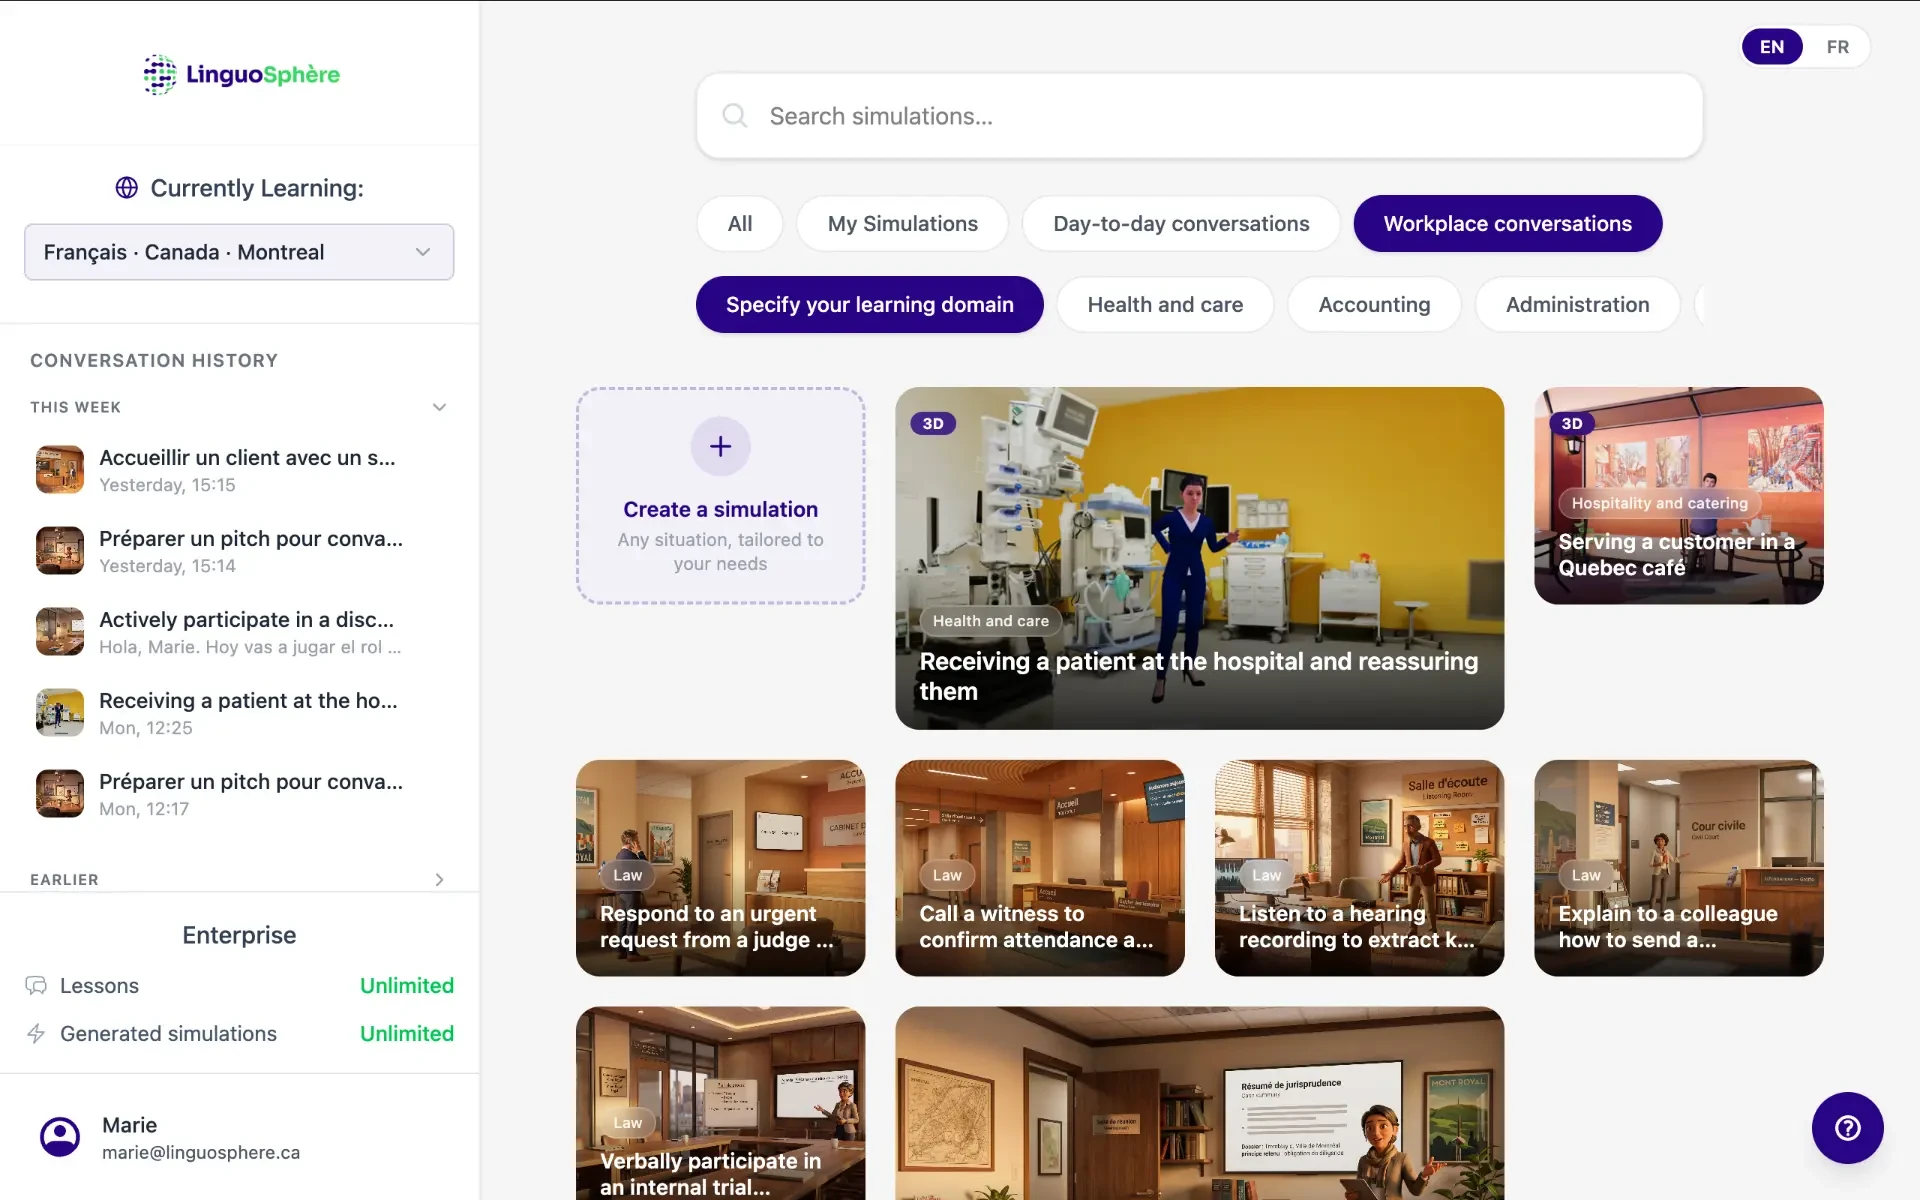Open 'Préparer un pitch' from Mon 12:17
The width and height of the screenshot is (1920, 1200).
[239, 794]
